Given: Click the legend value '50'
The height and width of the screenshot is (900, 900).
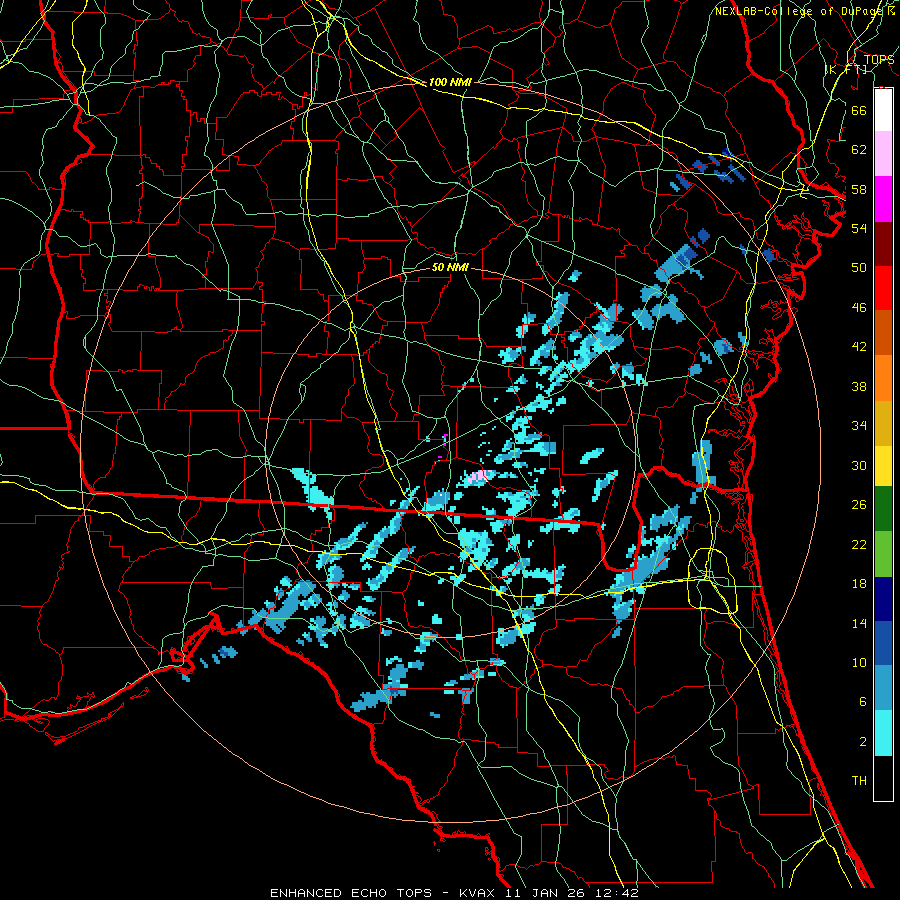Looking at the screenshot, I should [859, 268].
